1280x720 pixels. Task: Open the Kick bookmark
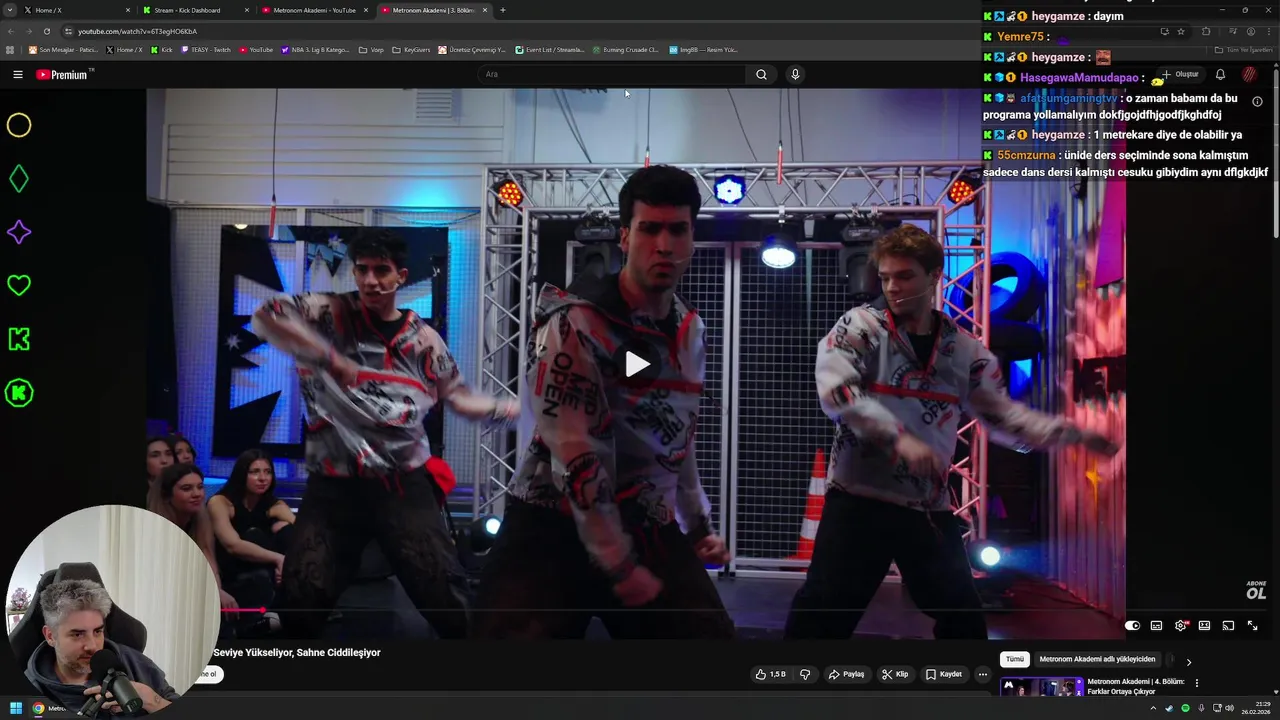(162, 49)
